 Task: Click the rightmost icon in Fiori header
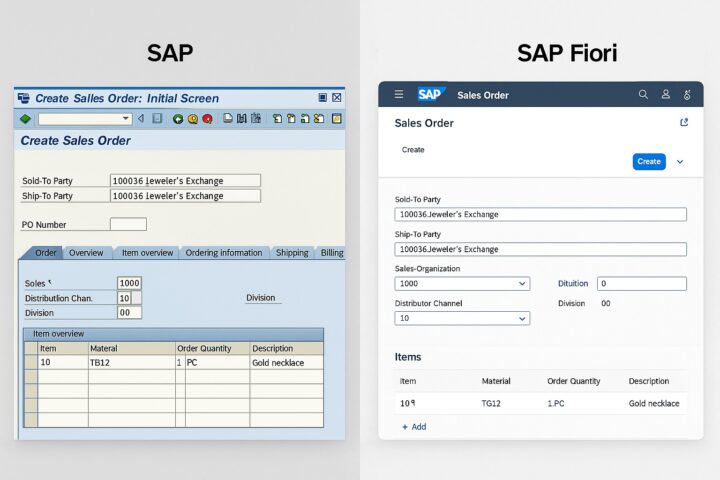click(687, 95)
